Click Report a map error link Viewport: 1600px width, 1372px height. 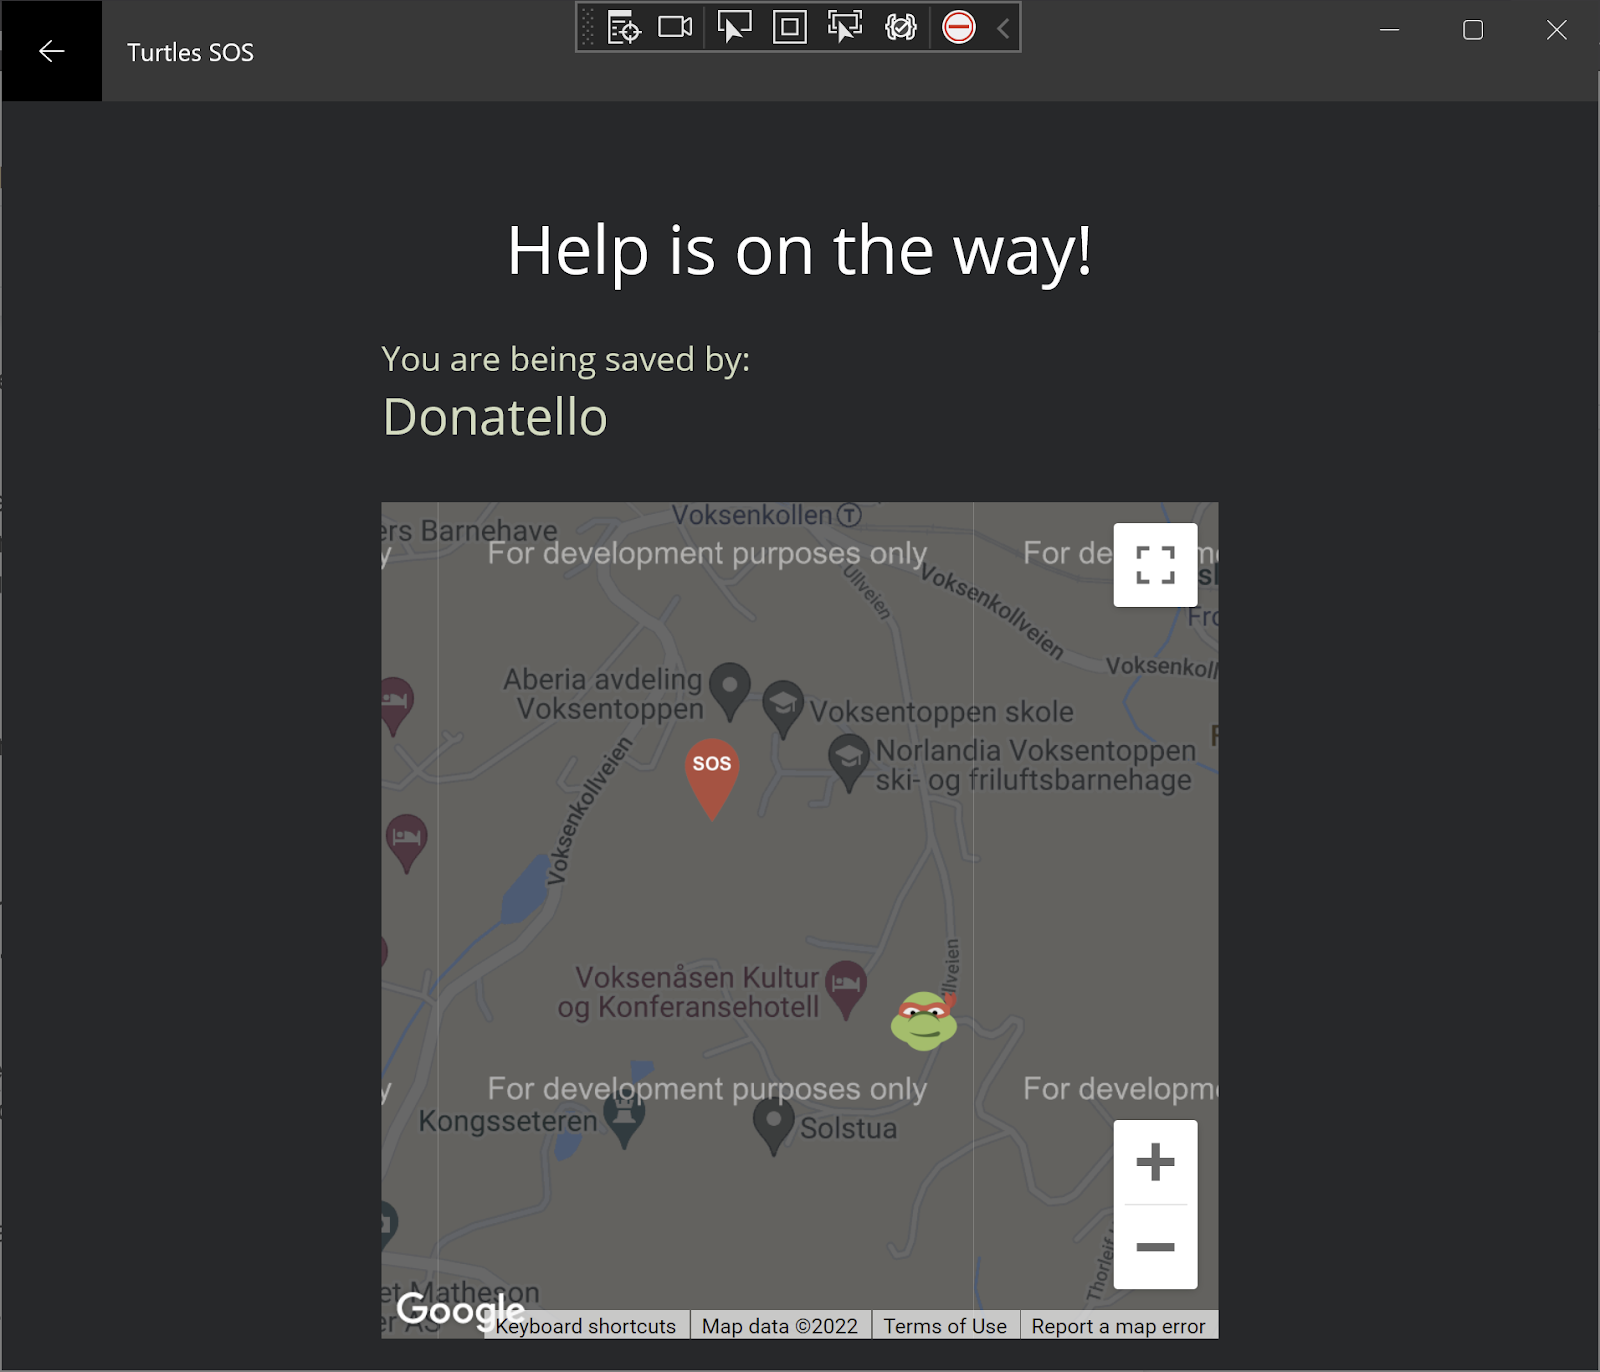(1118, 1326)
